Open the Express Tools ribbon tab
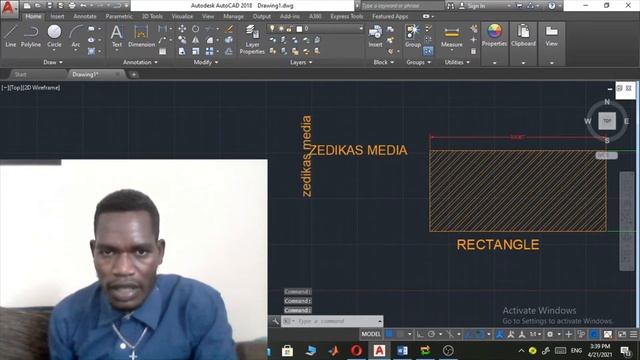Screen dimensions: 640x360 coord(347,16)
